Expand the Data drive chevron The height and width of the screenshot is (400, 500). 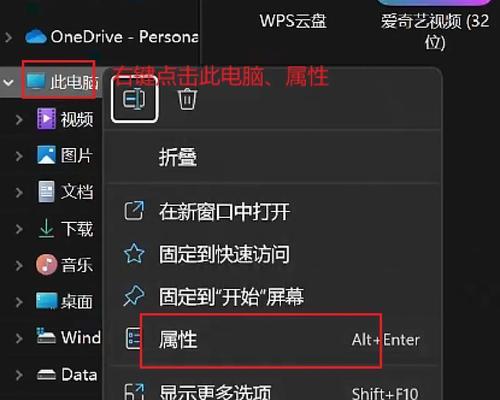tap(19, 375)
